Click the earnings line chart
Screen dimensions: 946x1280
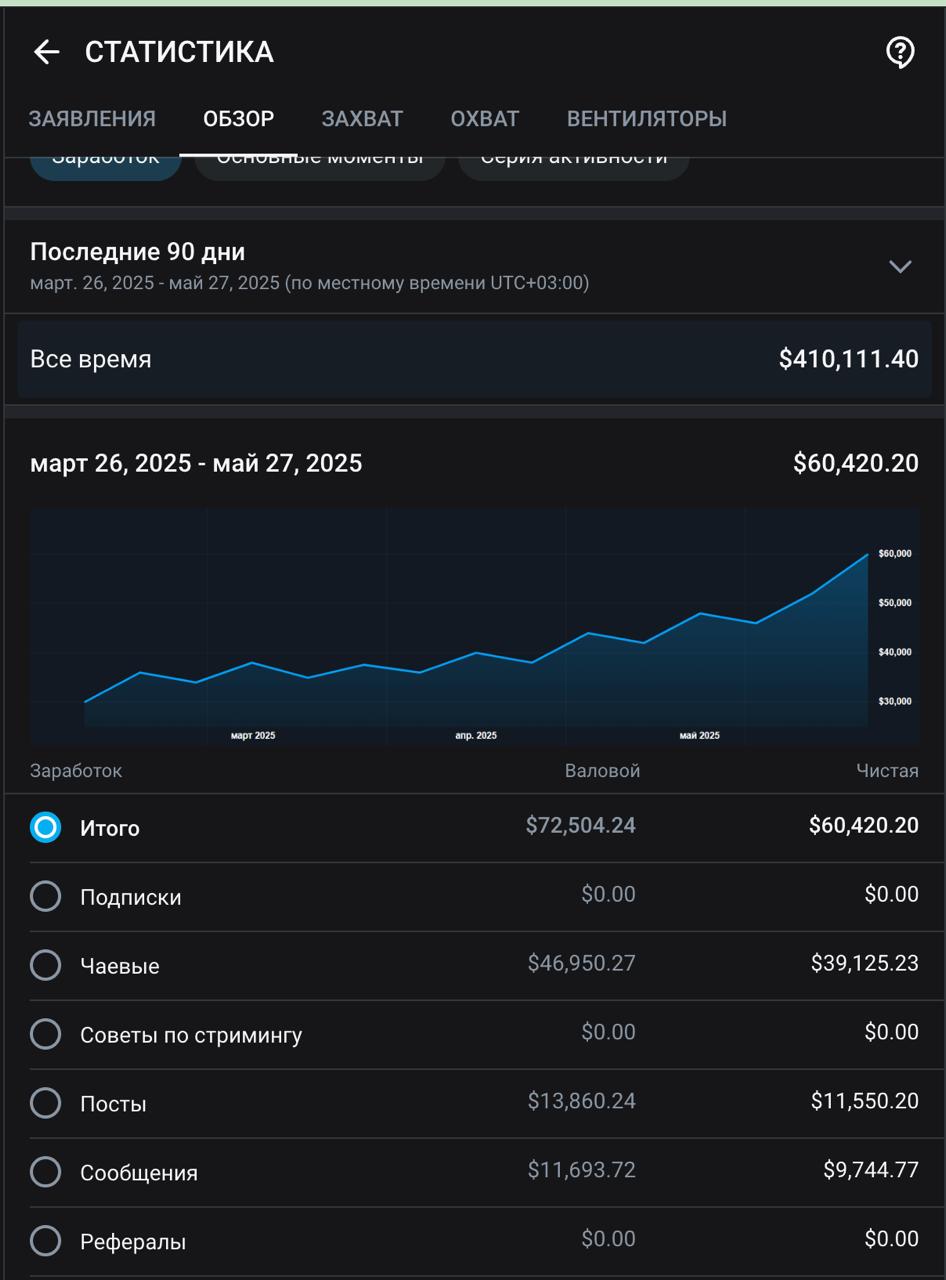474,626
